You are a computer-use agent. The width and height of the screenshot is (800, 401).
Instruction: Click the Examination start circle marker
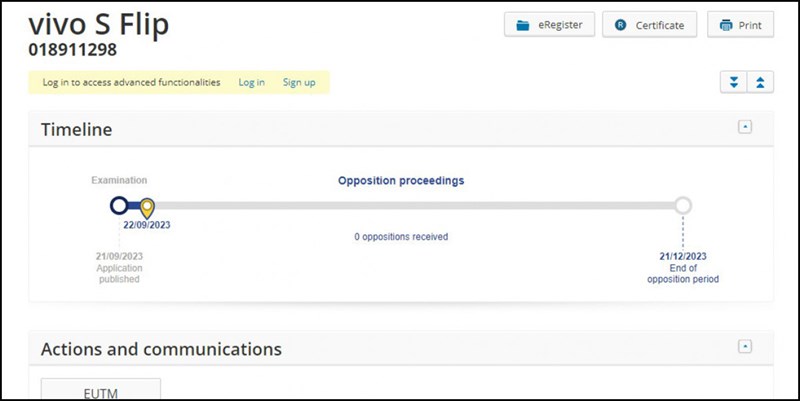(x=119, y=206)
